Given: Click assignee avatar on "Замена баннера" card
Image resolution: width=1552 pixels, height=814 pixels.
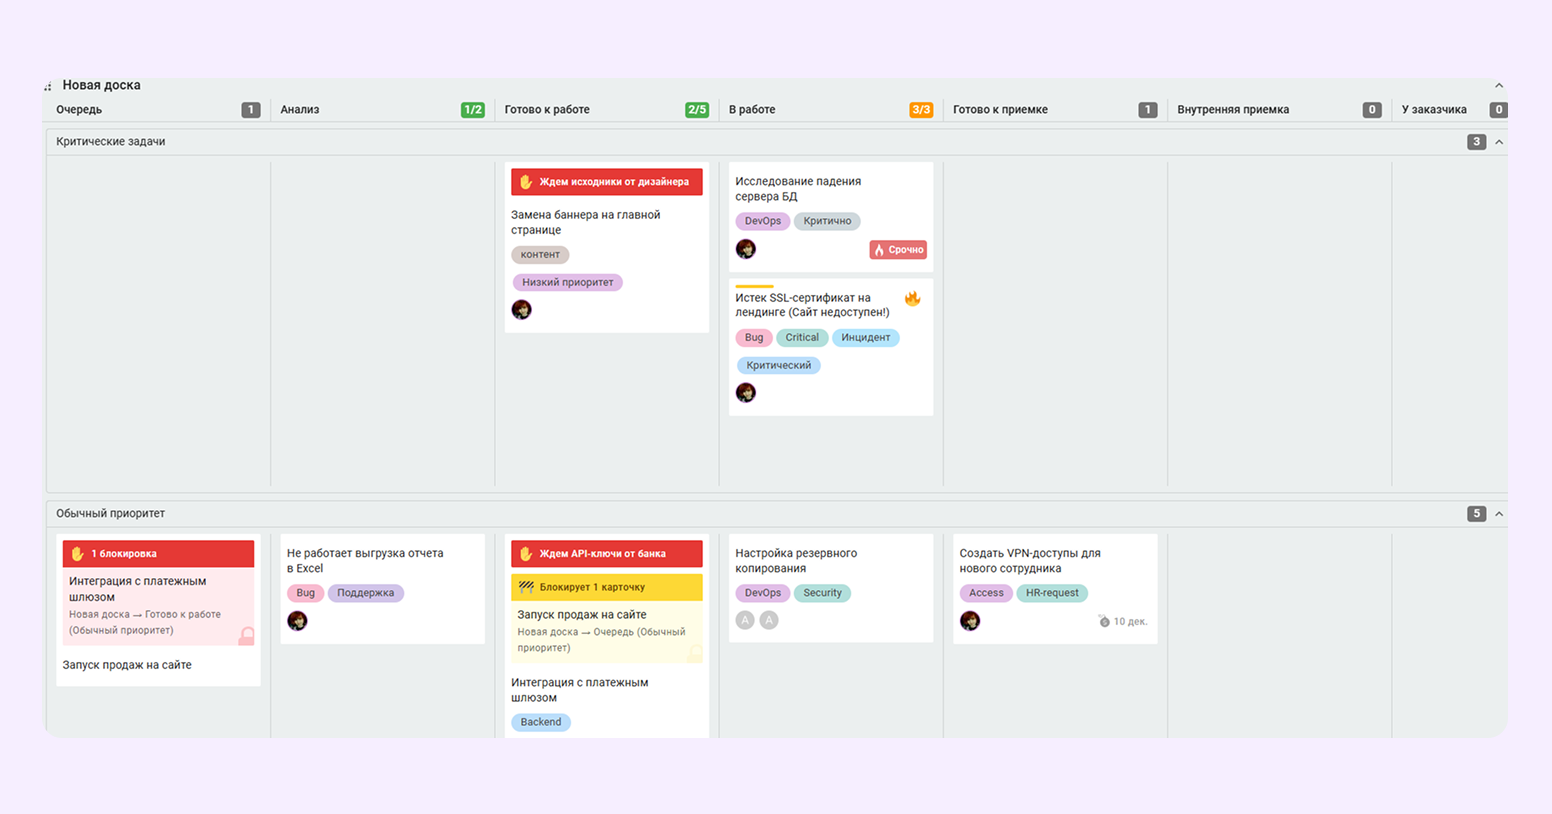Looking at the screenshot, I should tap(521, 310).
